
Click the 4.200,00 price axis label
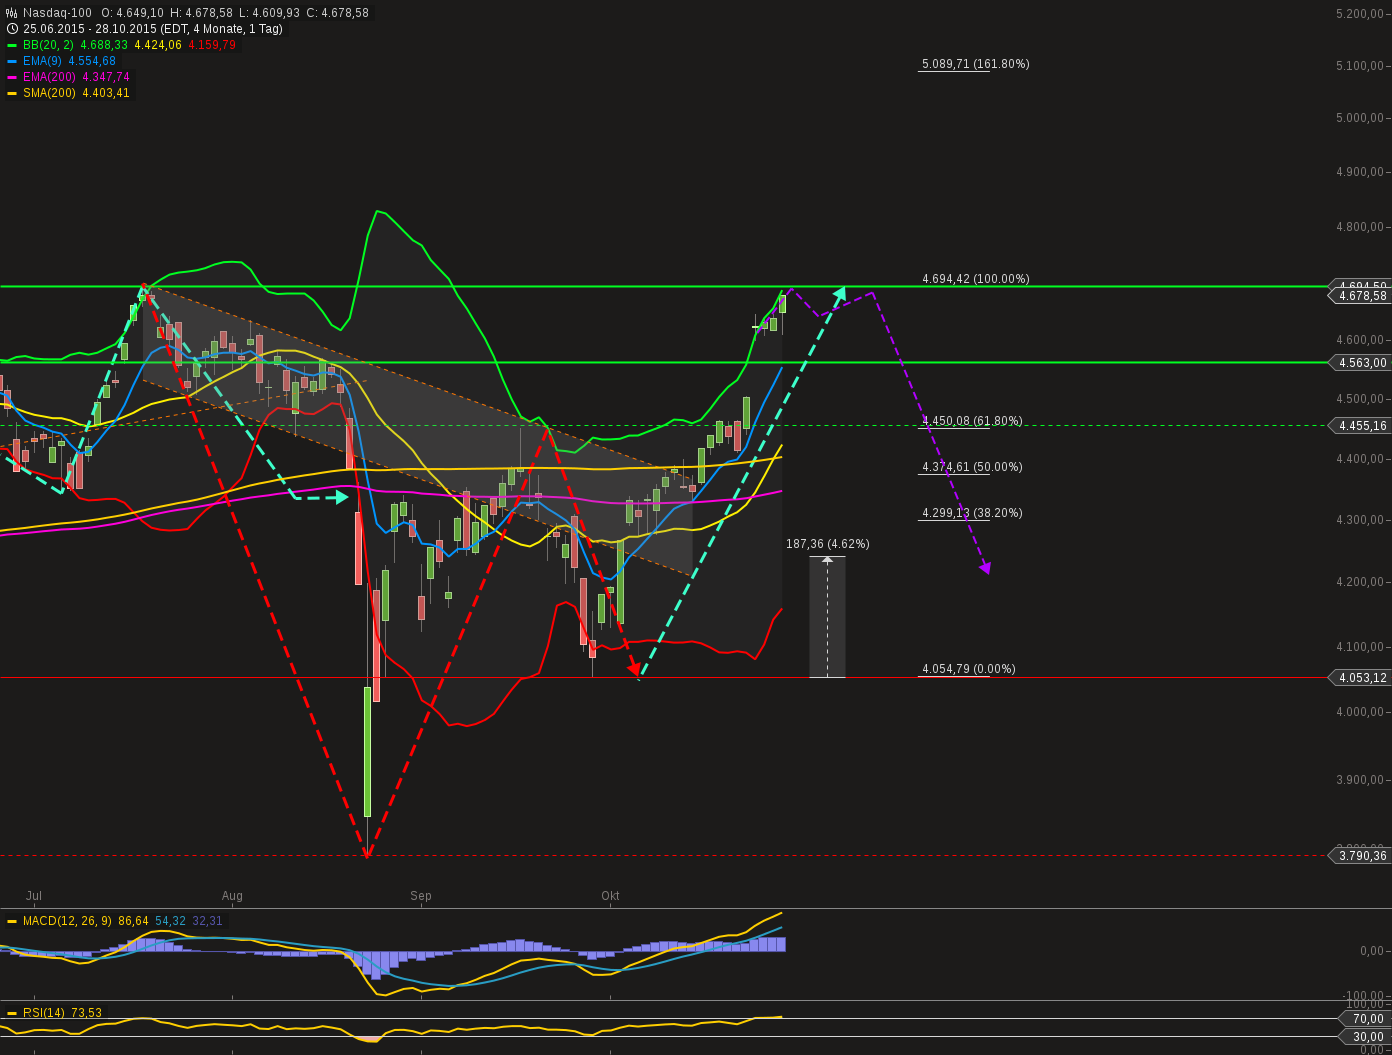pyautogui.click(x=1360, y=582)
